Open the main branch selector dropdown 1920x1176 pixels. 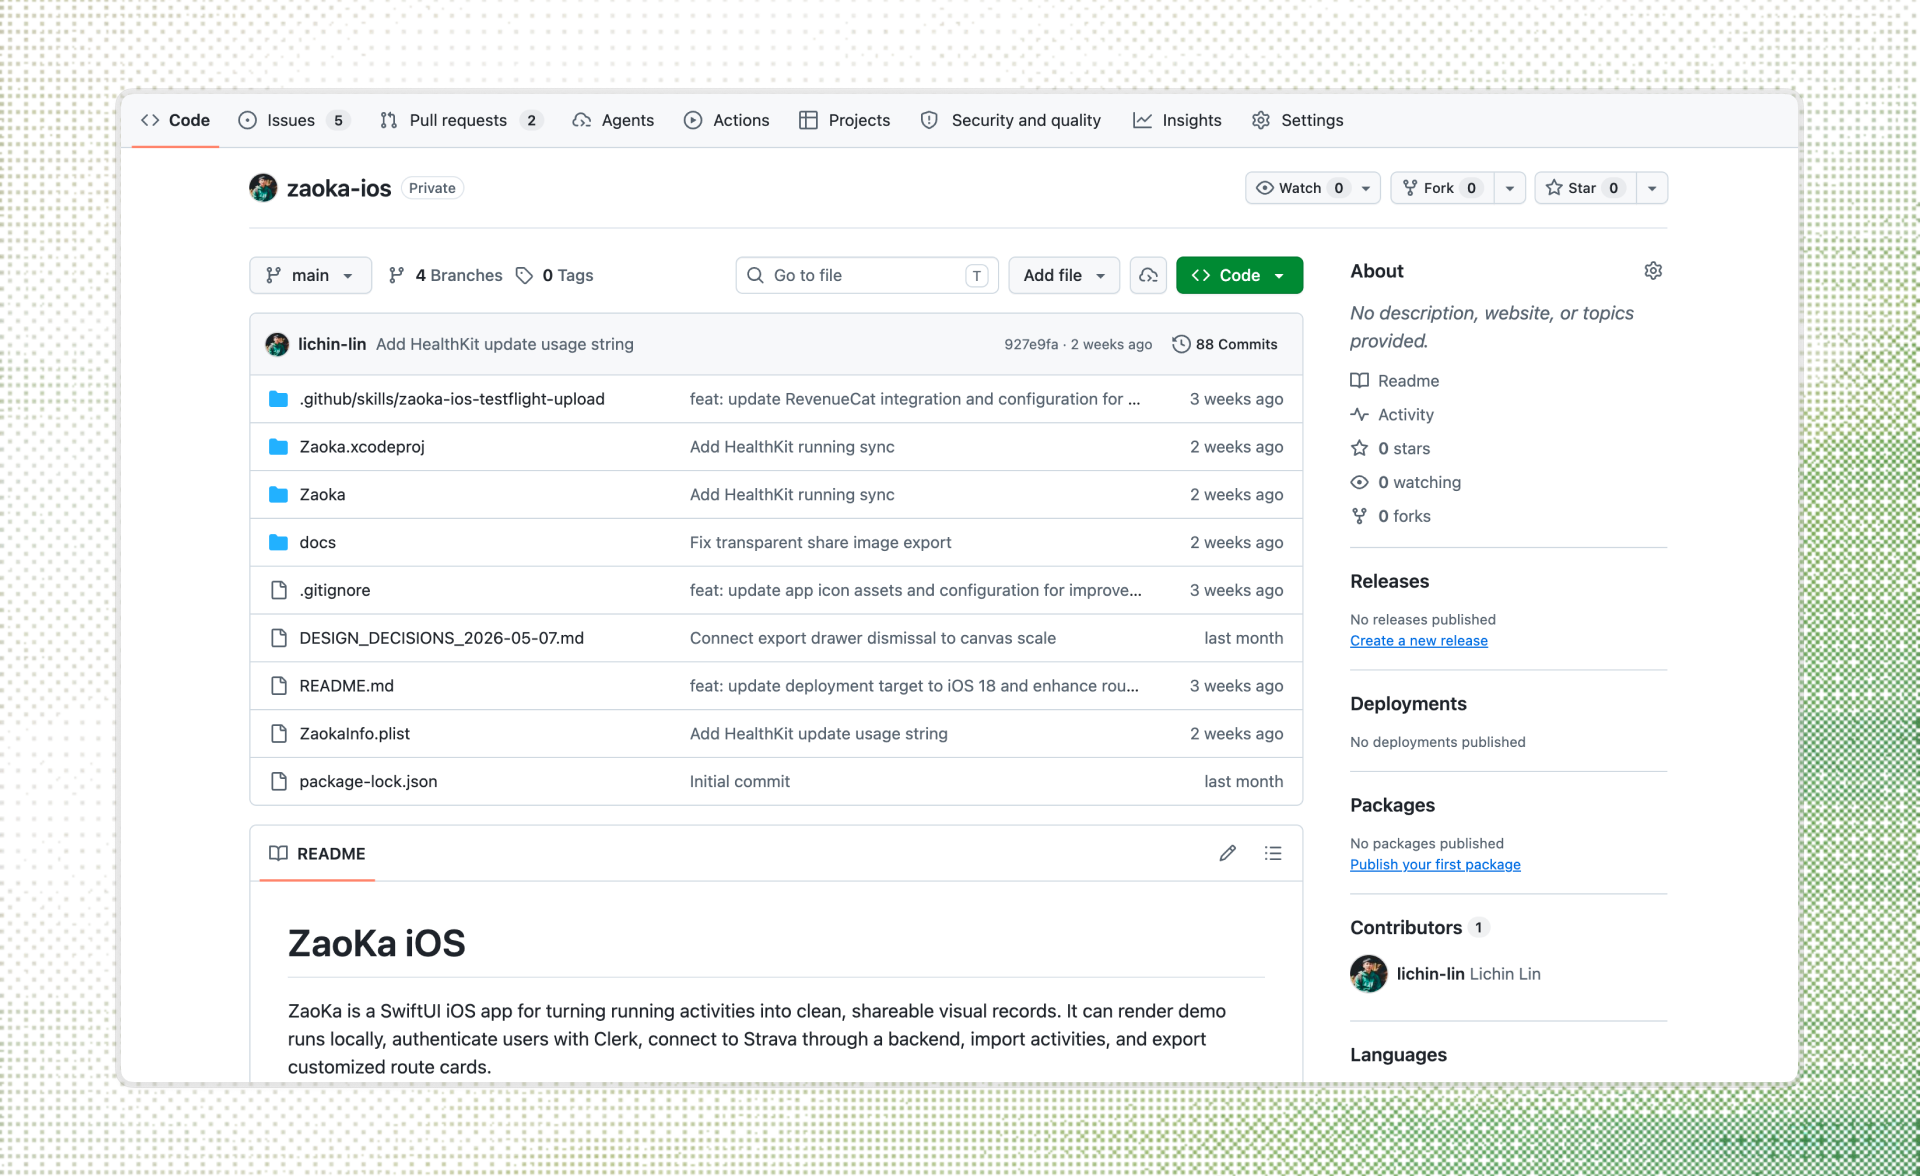(310, 275)
